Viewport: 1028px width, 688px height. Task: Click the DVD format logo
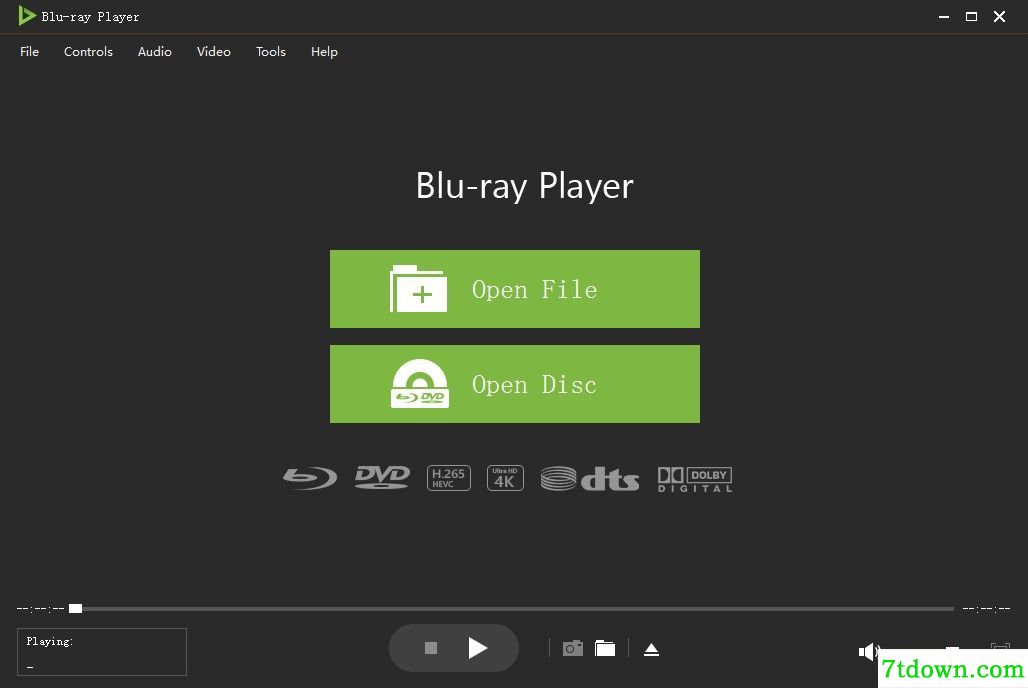click(382, 477)
